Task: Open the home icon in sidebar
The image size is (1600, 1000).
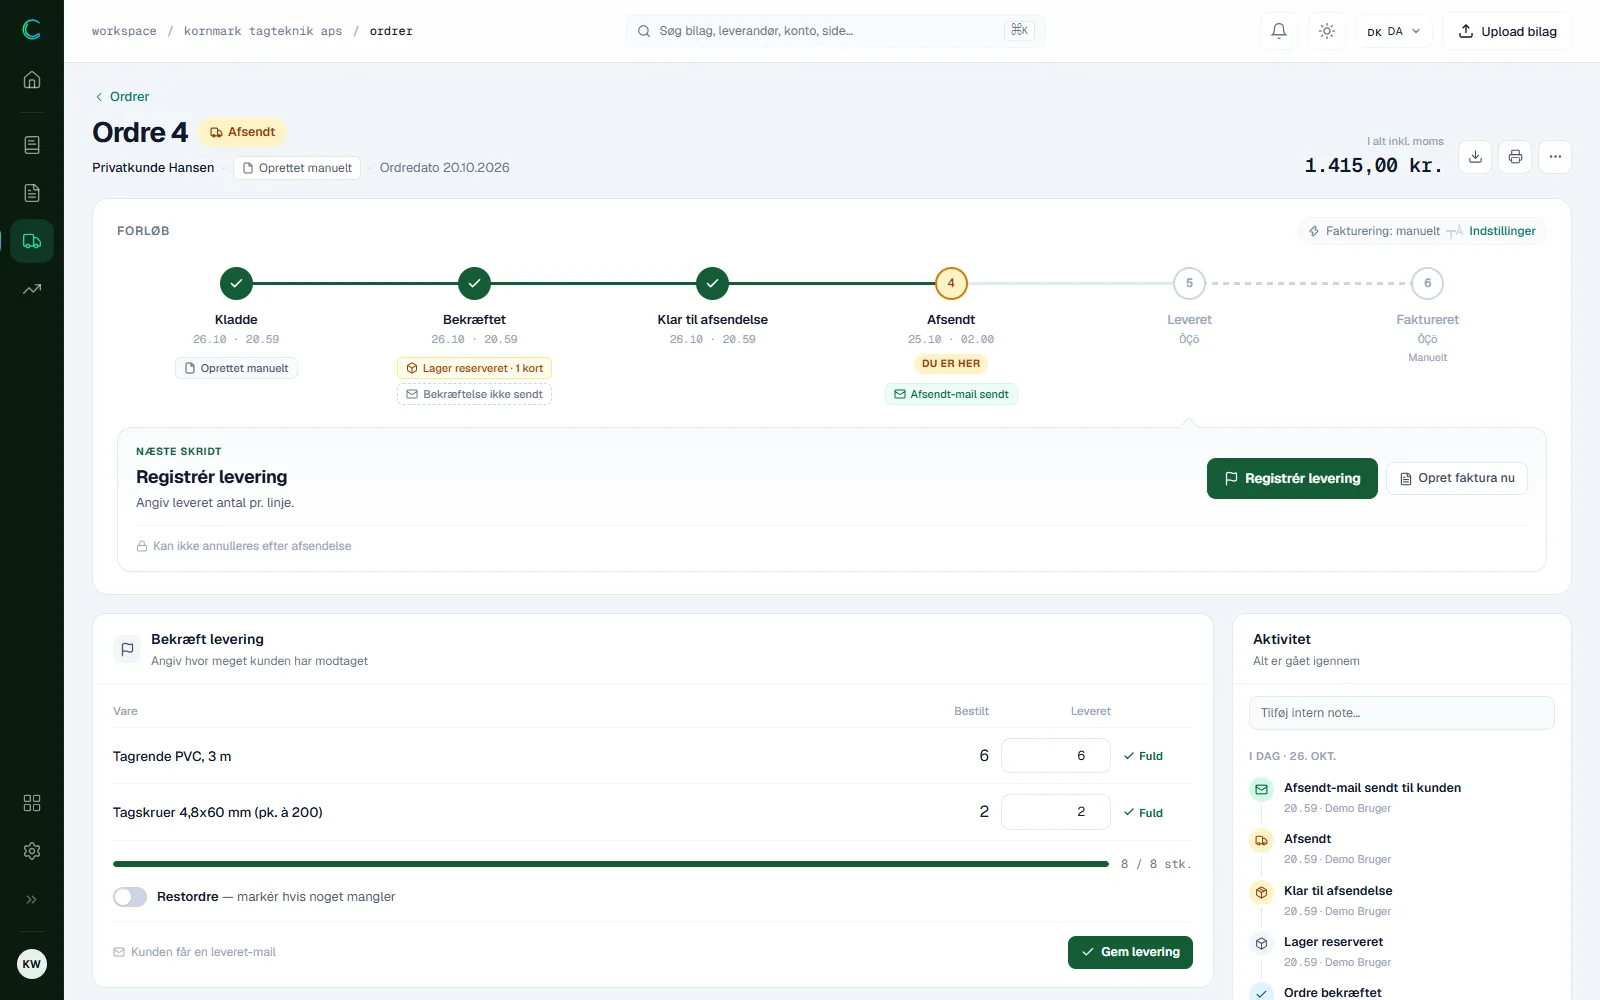Action: pyautogui.click(x=32, y=80)
